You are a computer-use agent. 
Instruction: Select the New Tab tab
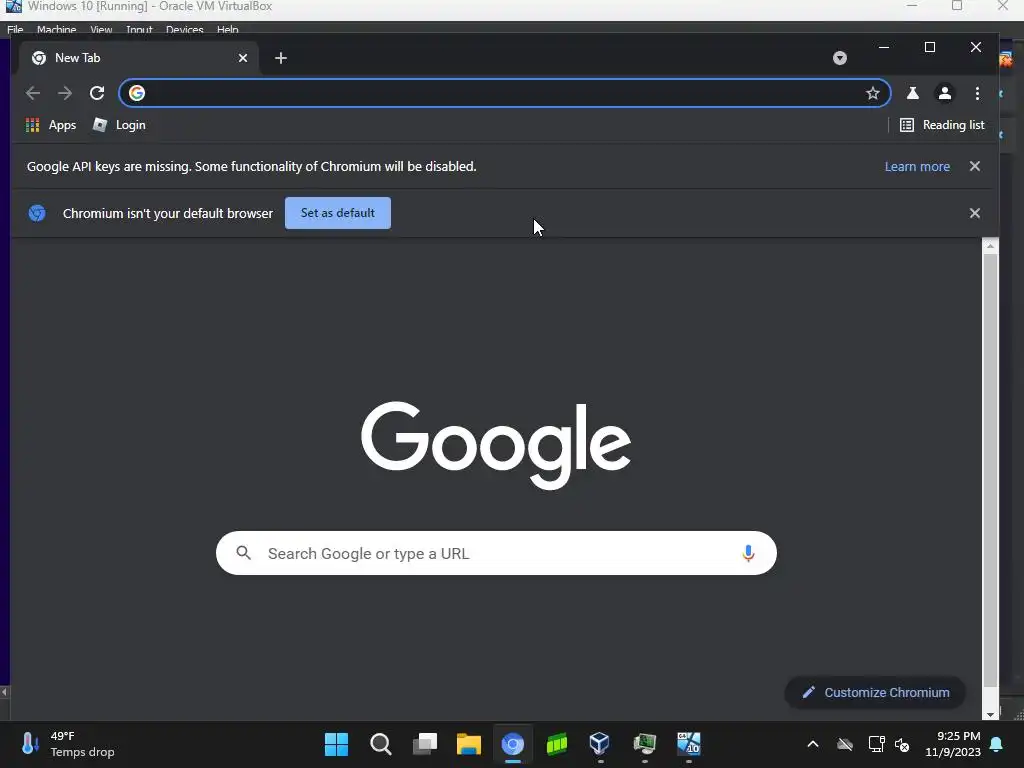point(138,58)
